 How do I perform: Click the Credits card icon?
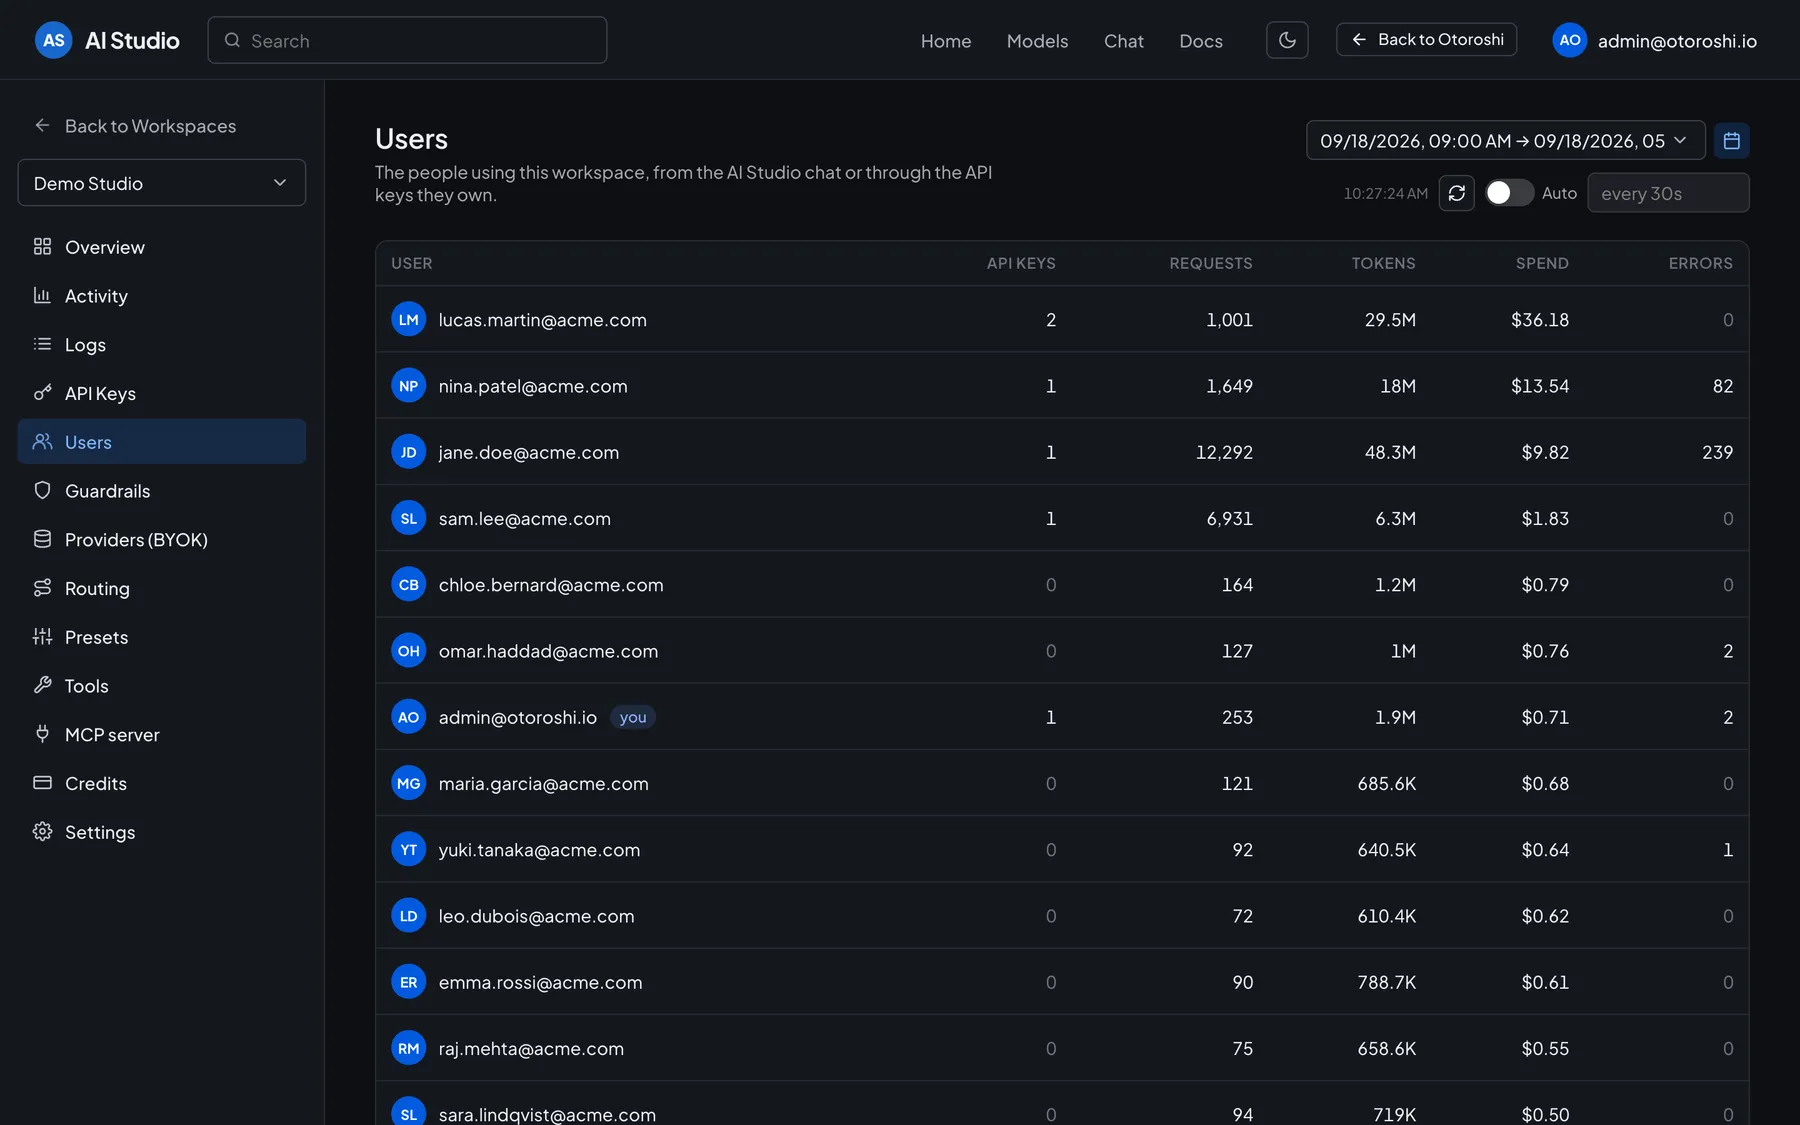pos(42,783)
